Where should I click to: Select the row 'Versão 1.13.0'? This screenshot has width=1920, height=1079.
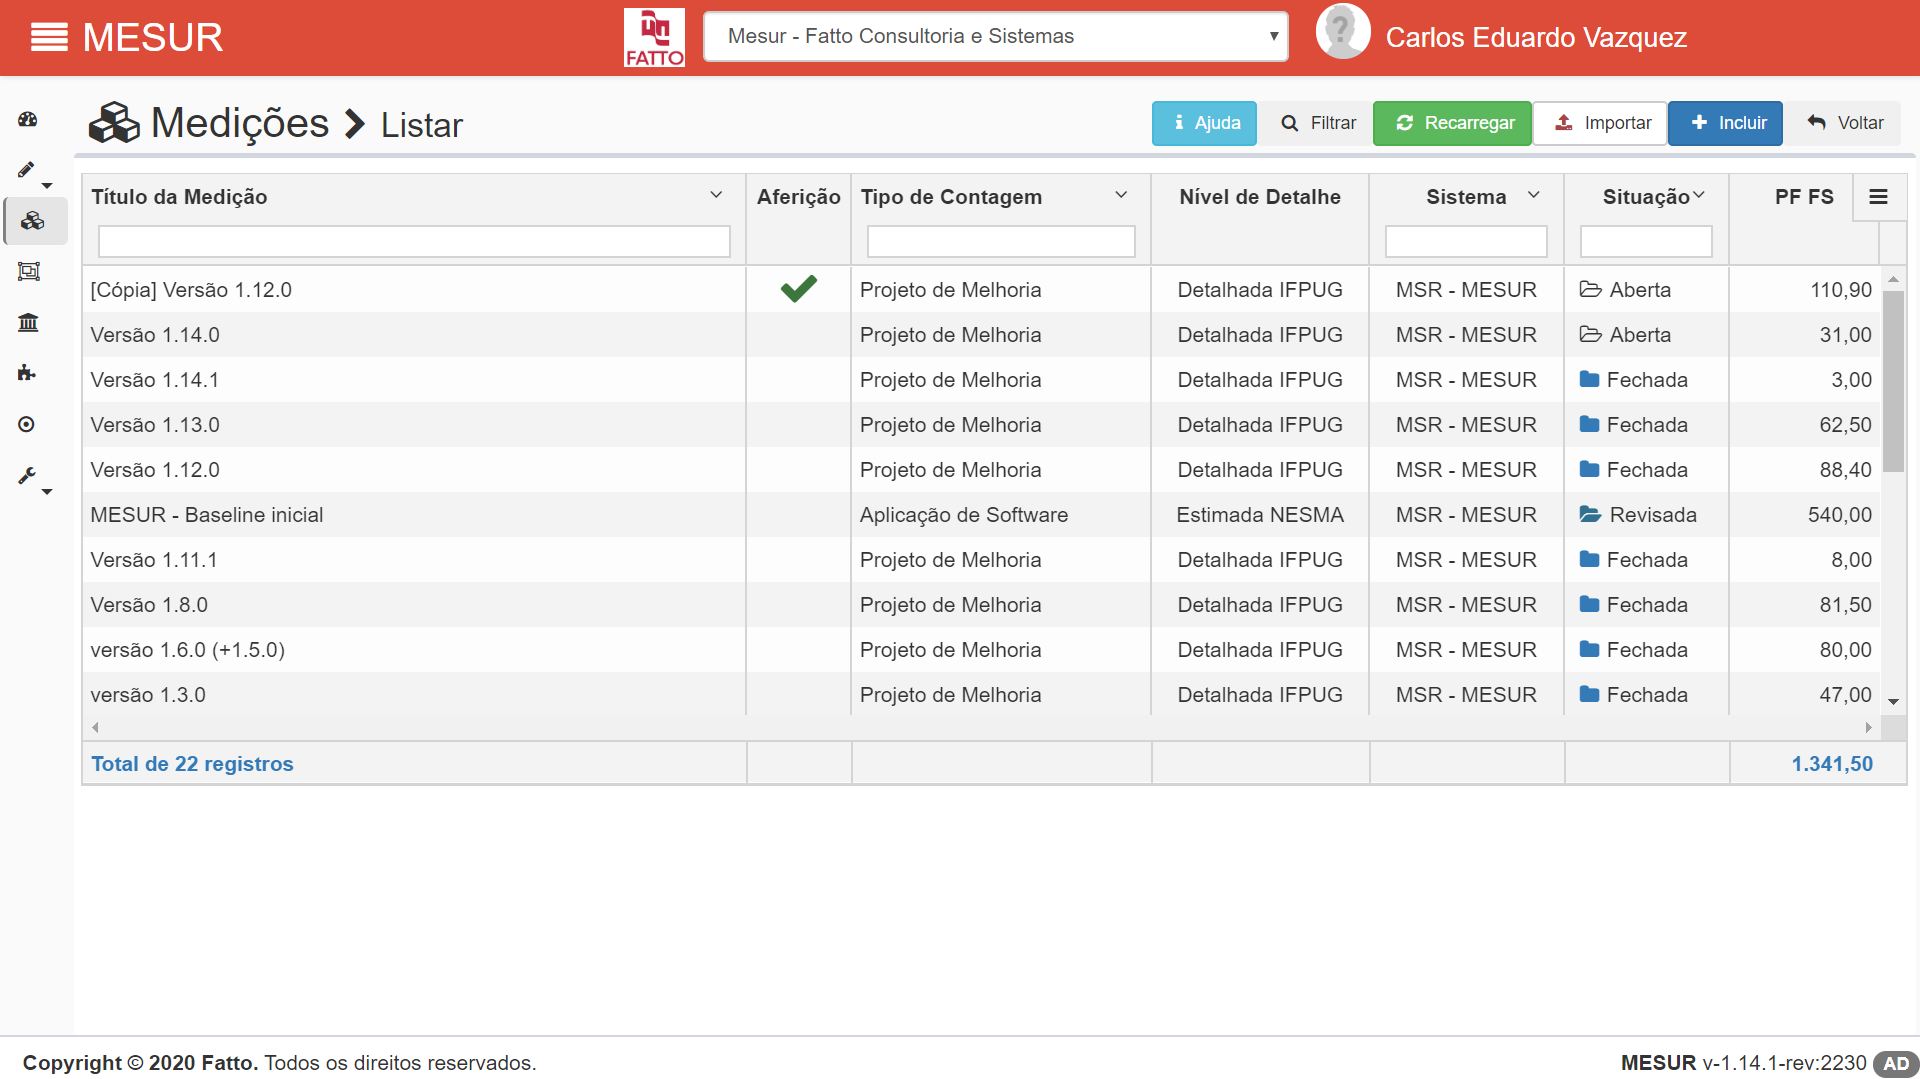[982, 424]
